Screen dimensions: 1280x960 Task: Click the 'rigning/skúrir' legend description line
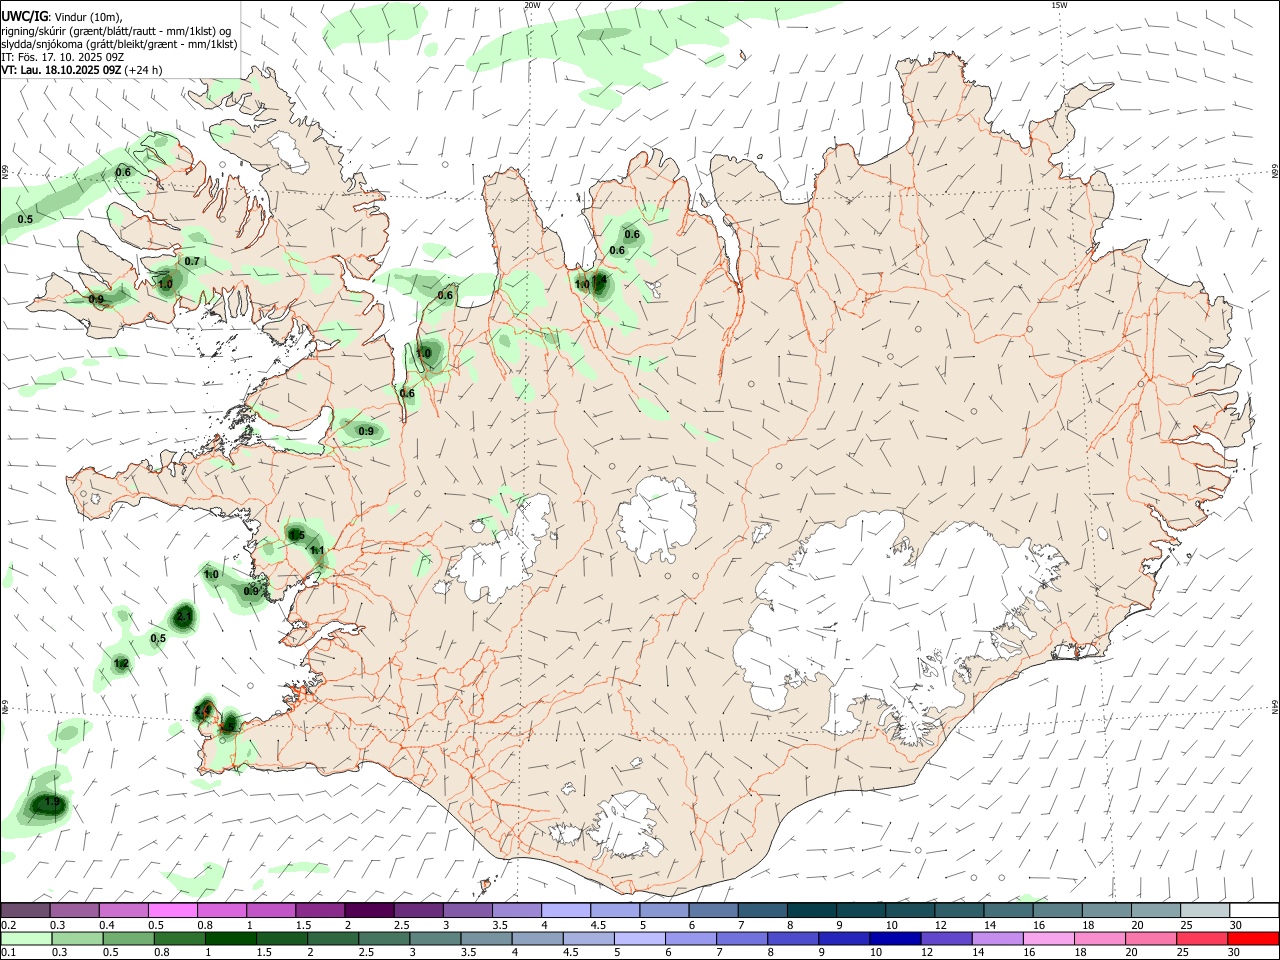[x=116, y=31]
